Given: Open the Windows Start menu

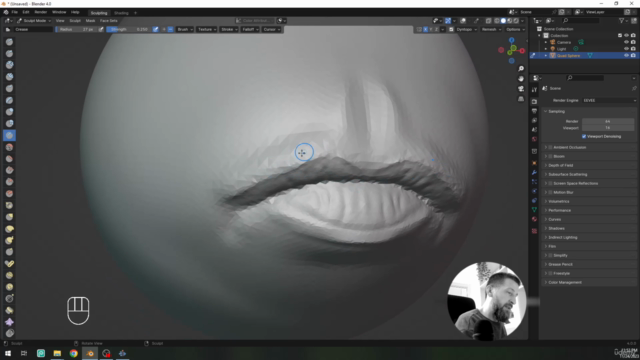Looking at the screenshot, I should pos(8,353).
